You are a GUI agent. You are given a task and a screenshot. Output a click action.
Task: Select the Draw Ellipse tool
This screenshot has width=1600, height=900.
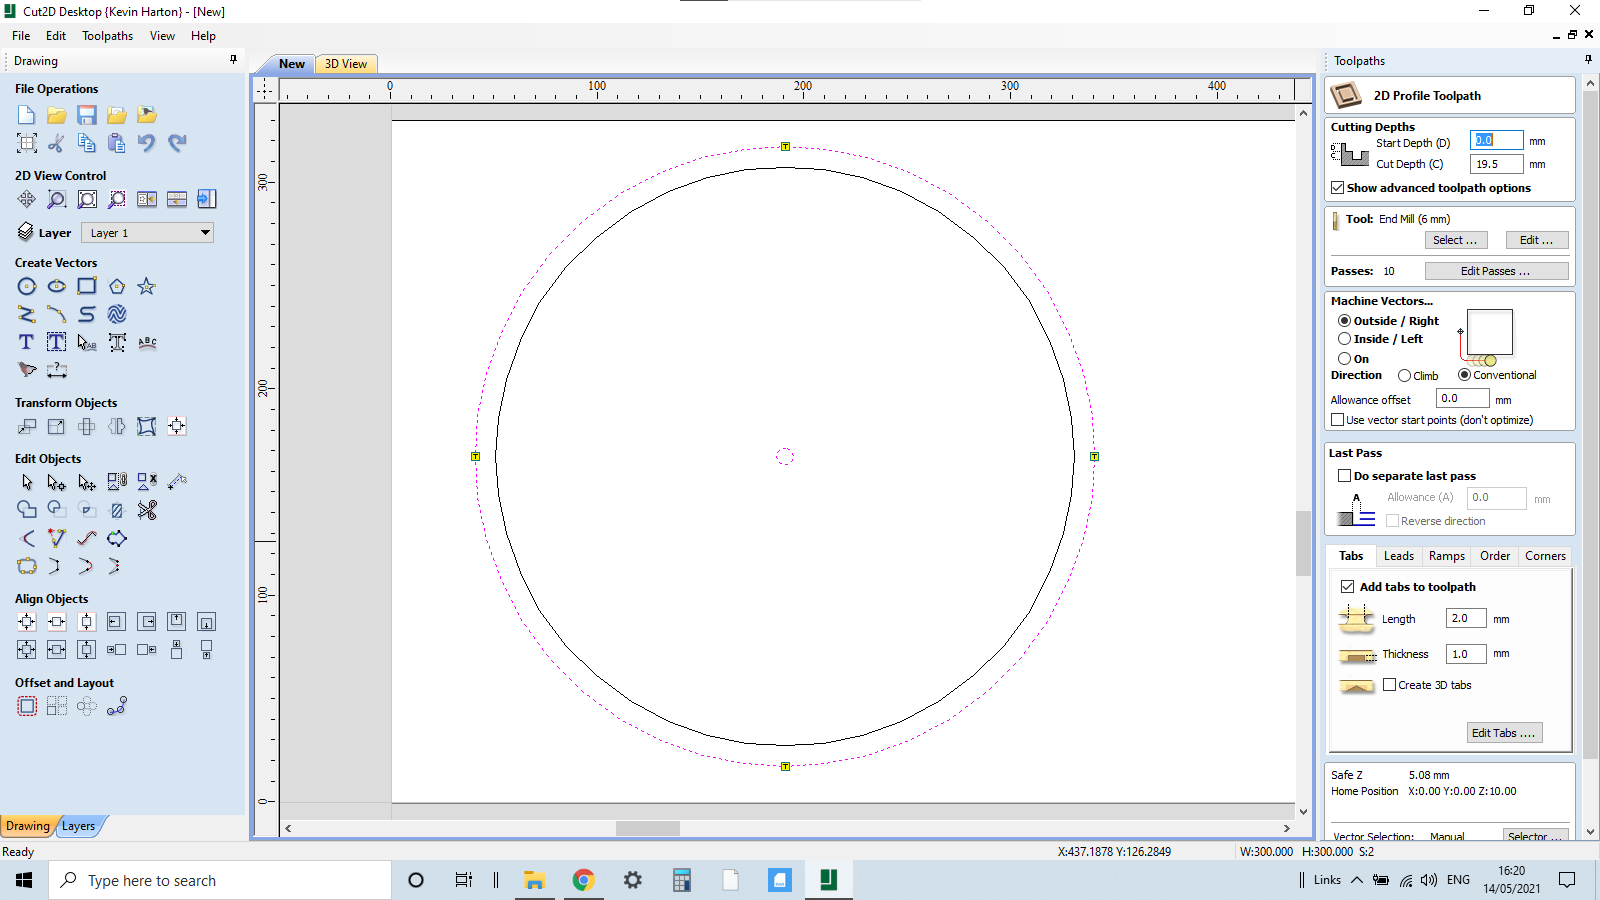57,286
